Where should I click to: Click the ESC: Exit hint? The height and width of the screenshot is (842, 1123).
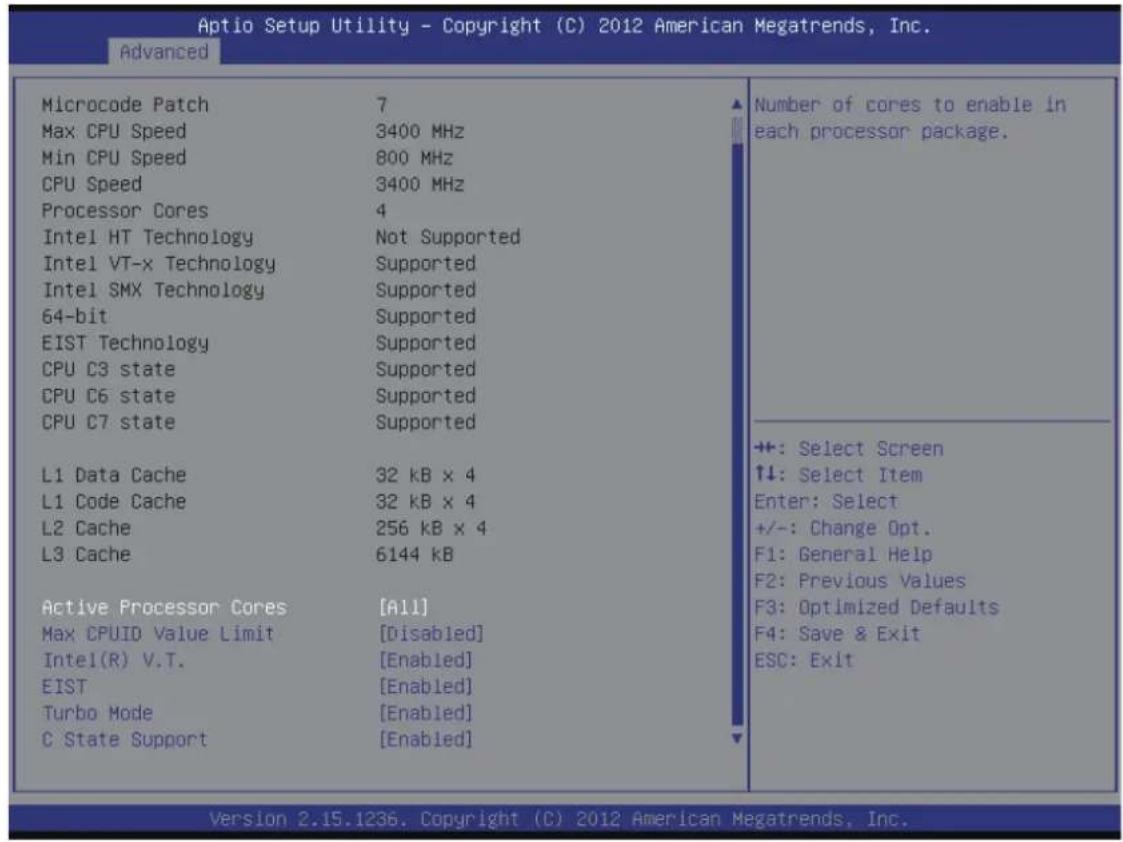tap(804, 661)
